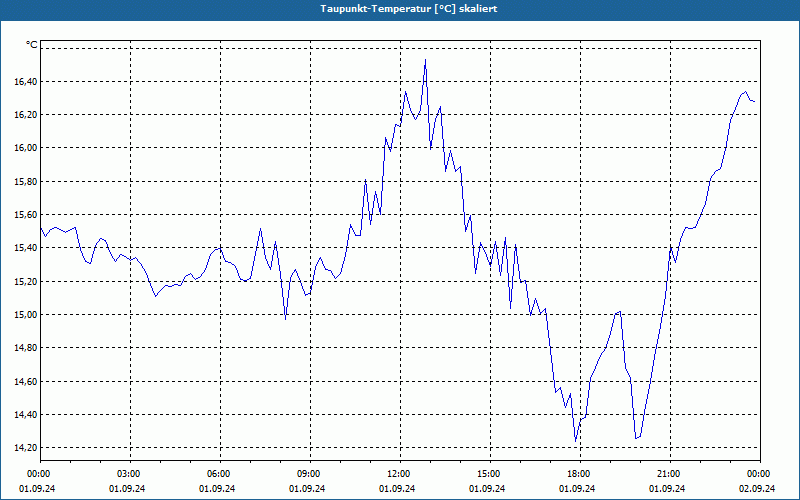Click the 09:00 time axis label
The height and width of the screenshot is (500, 800).
(x=310, y=473)
